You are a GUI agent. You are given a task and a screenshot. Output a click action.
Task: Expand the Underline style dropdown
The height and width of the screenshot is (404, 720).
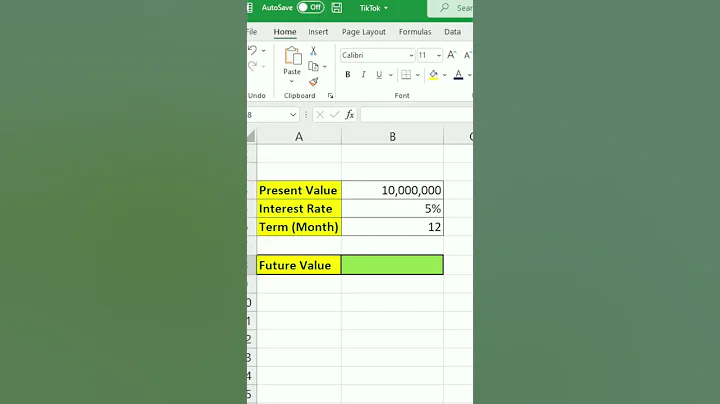tap(391, 75)
